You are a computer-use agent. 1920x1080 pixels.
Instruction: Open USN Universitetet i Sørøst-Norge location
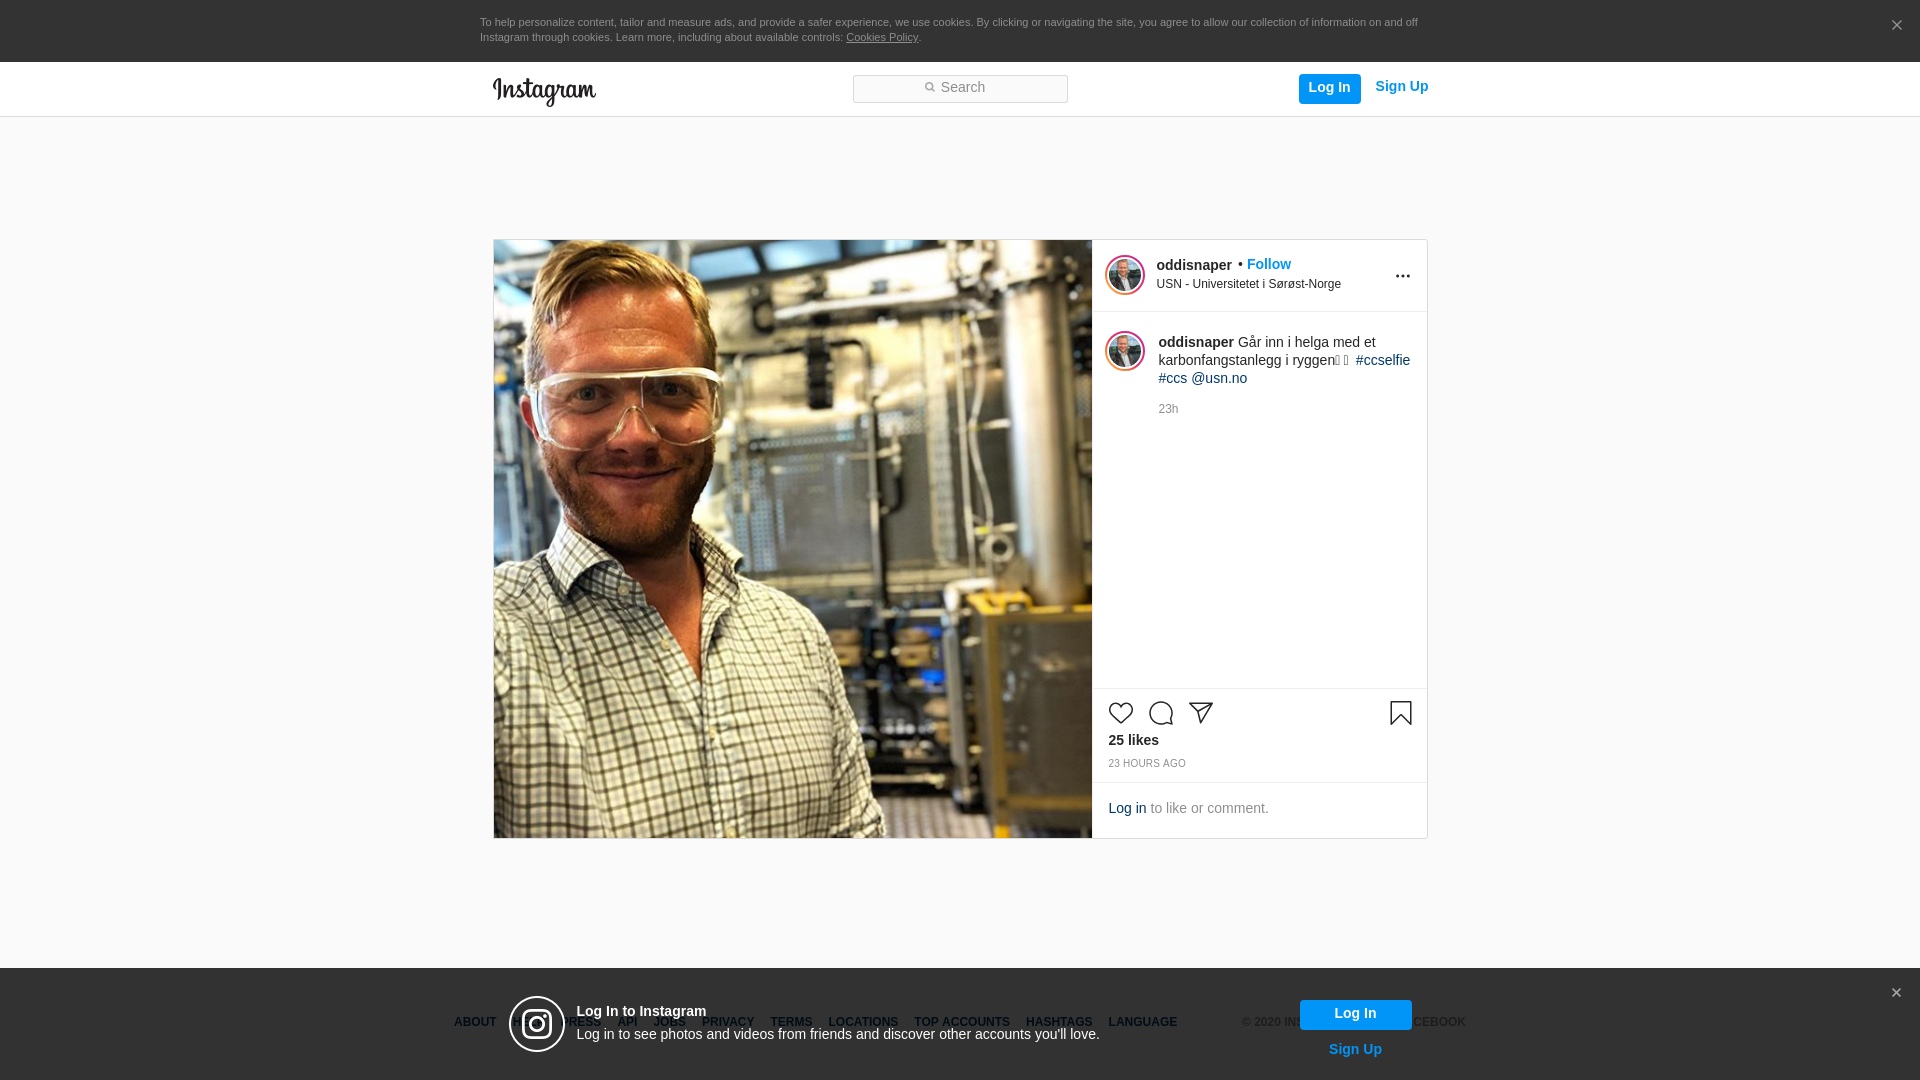(x=1248, y=284)
